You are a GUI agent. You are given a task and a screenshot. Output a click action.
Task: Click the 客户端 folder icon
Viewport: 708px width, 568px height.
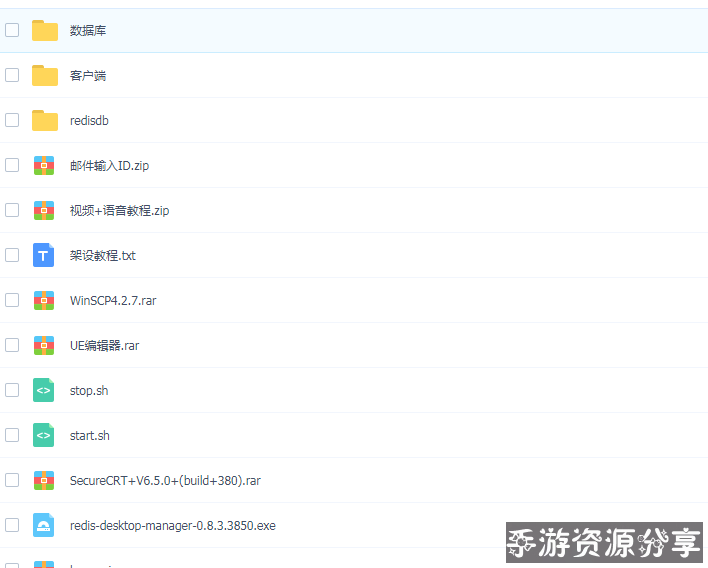[44, 75]
